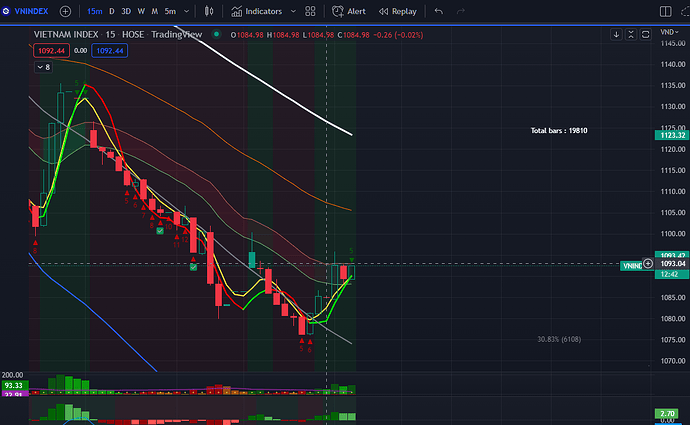This screenshot has width=690, height=425.
Task: Expand favorite indicators dropdown arrow
Action: [x=293, y=11]
